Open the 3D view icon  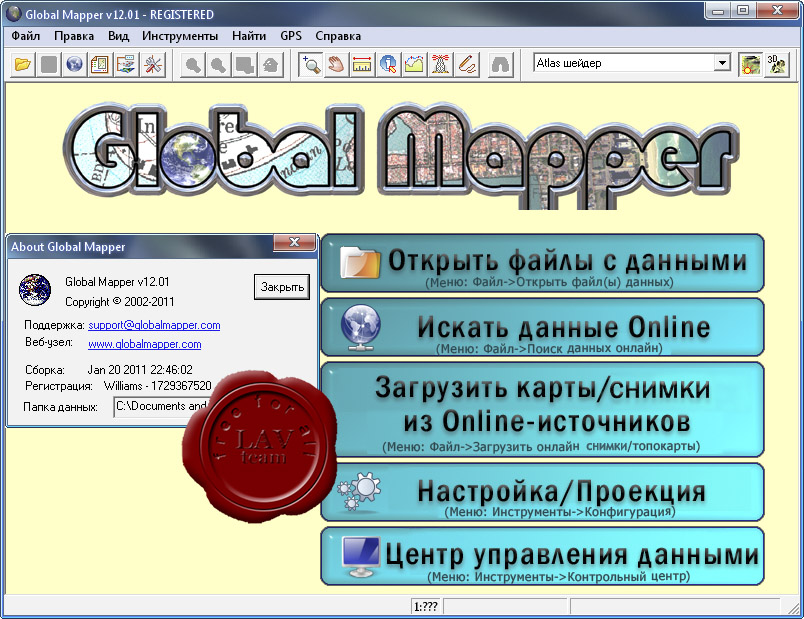(x=776, y=65)
